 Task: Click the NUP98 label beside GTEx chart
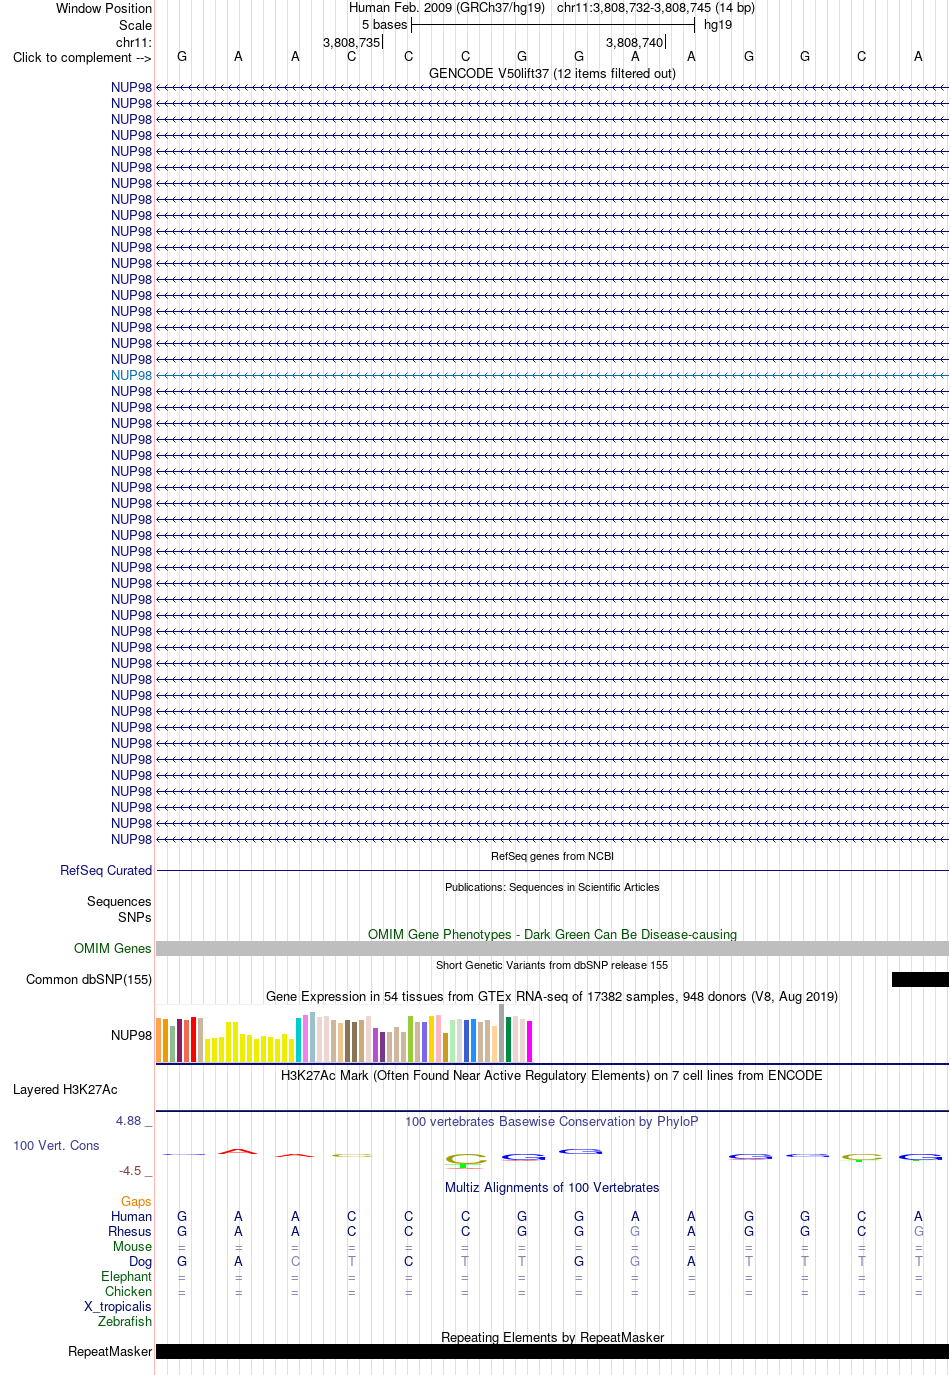132,1035
